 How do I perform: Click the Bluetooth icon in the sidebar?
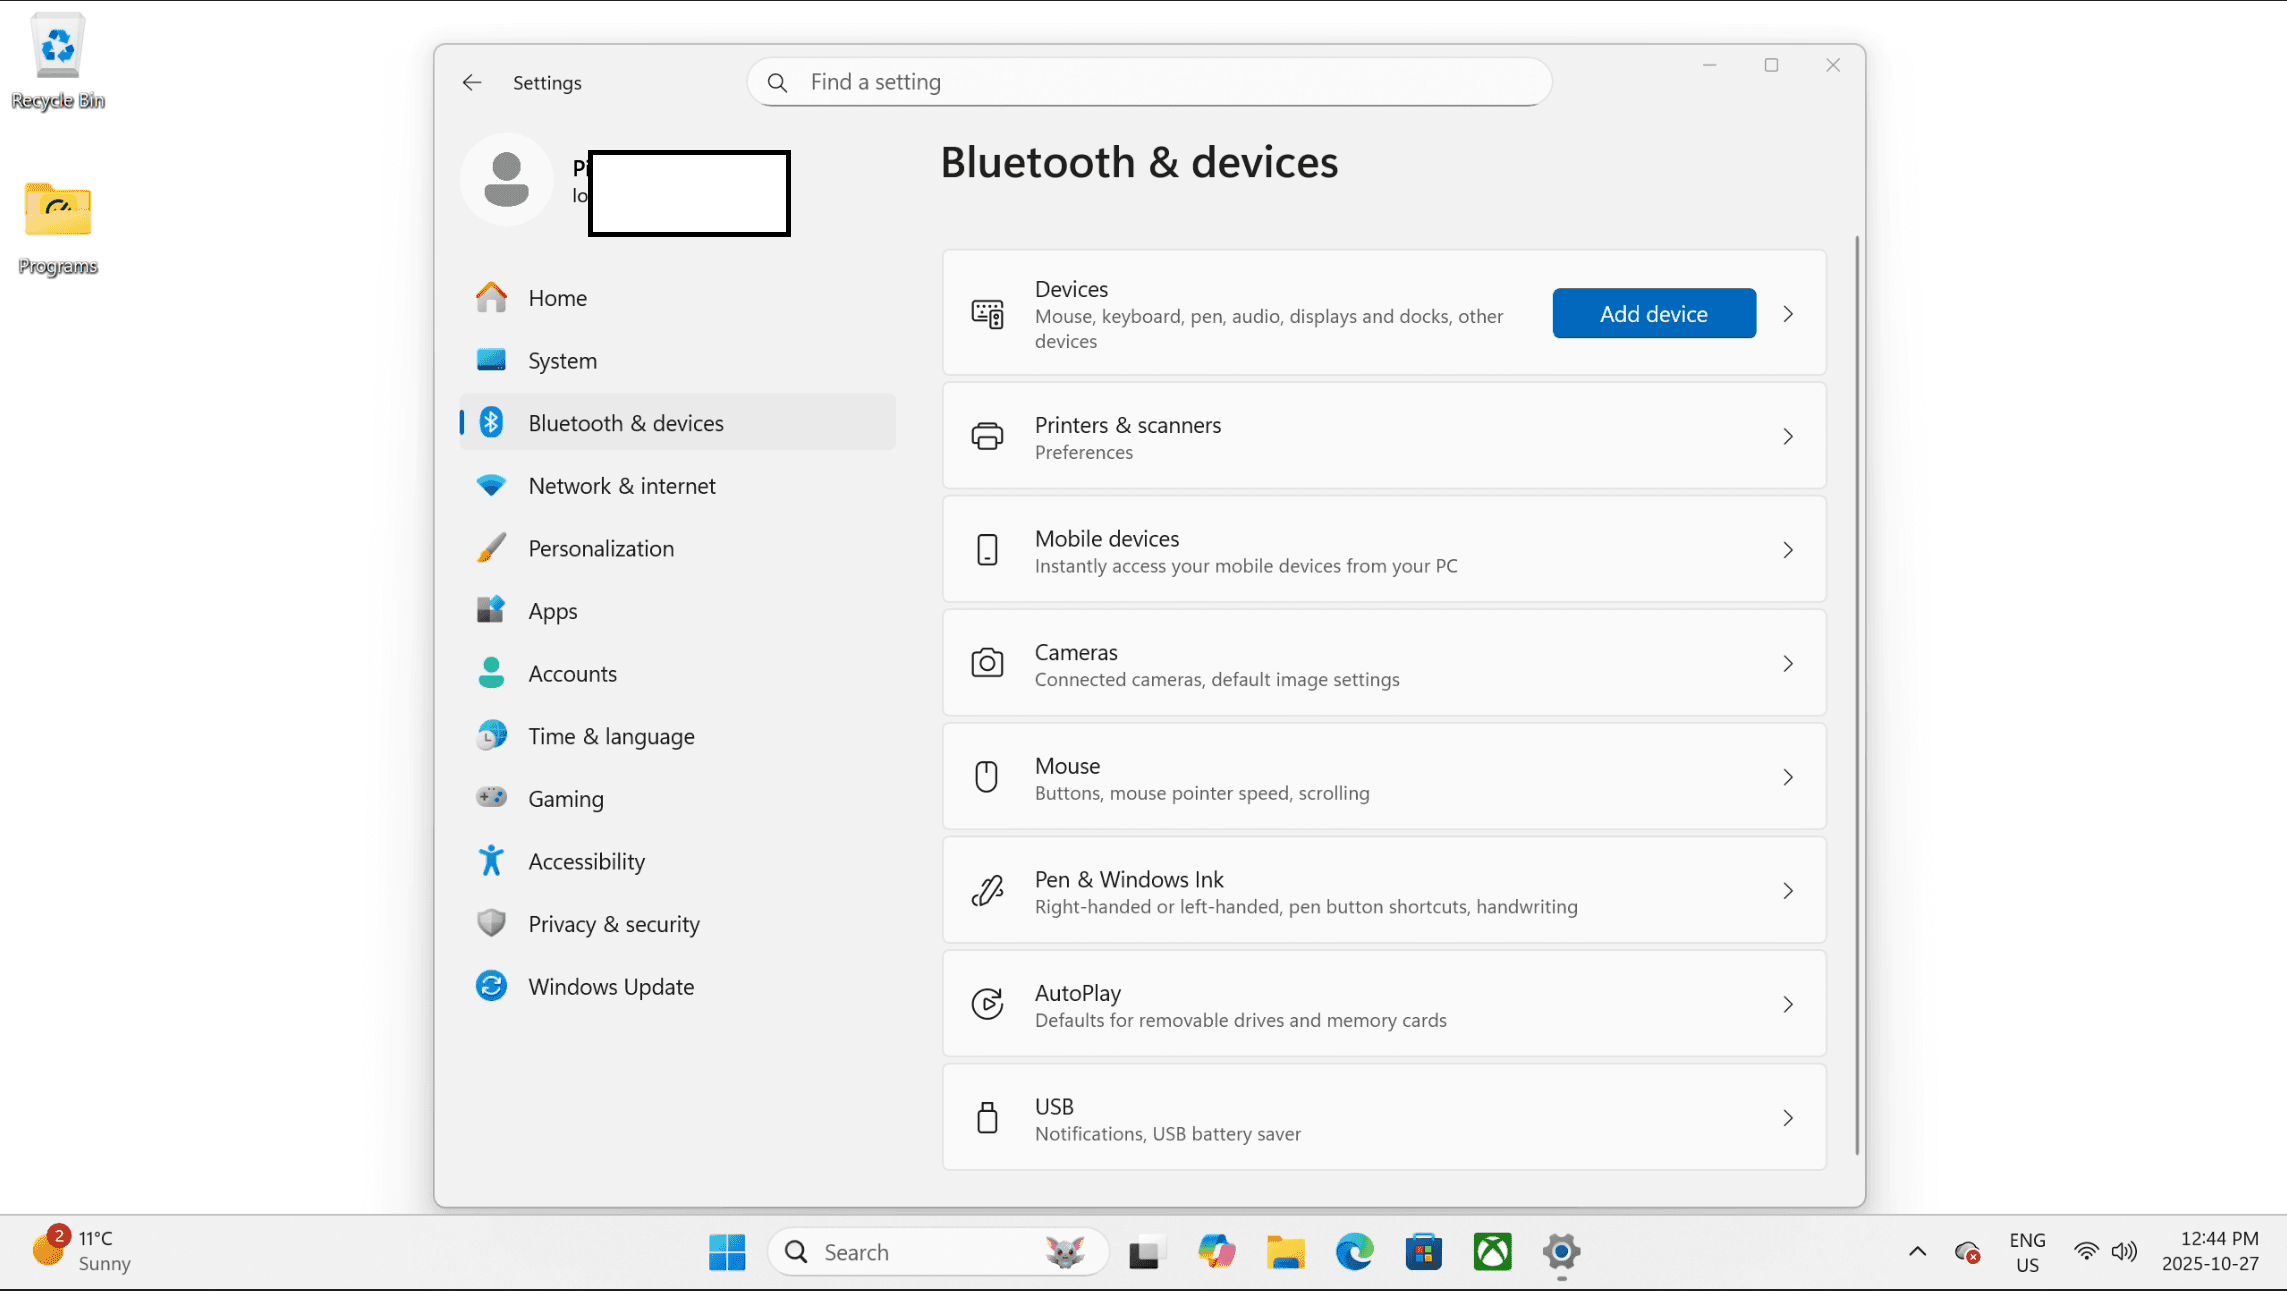pyautogui.click(x=491, y=423)
